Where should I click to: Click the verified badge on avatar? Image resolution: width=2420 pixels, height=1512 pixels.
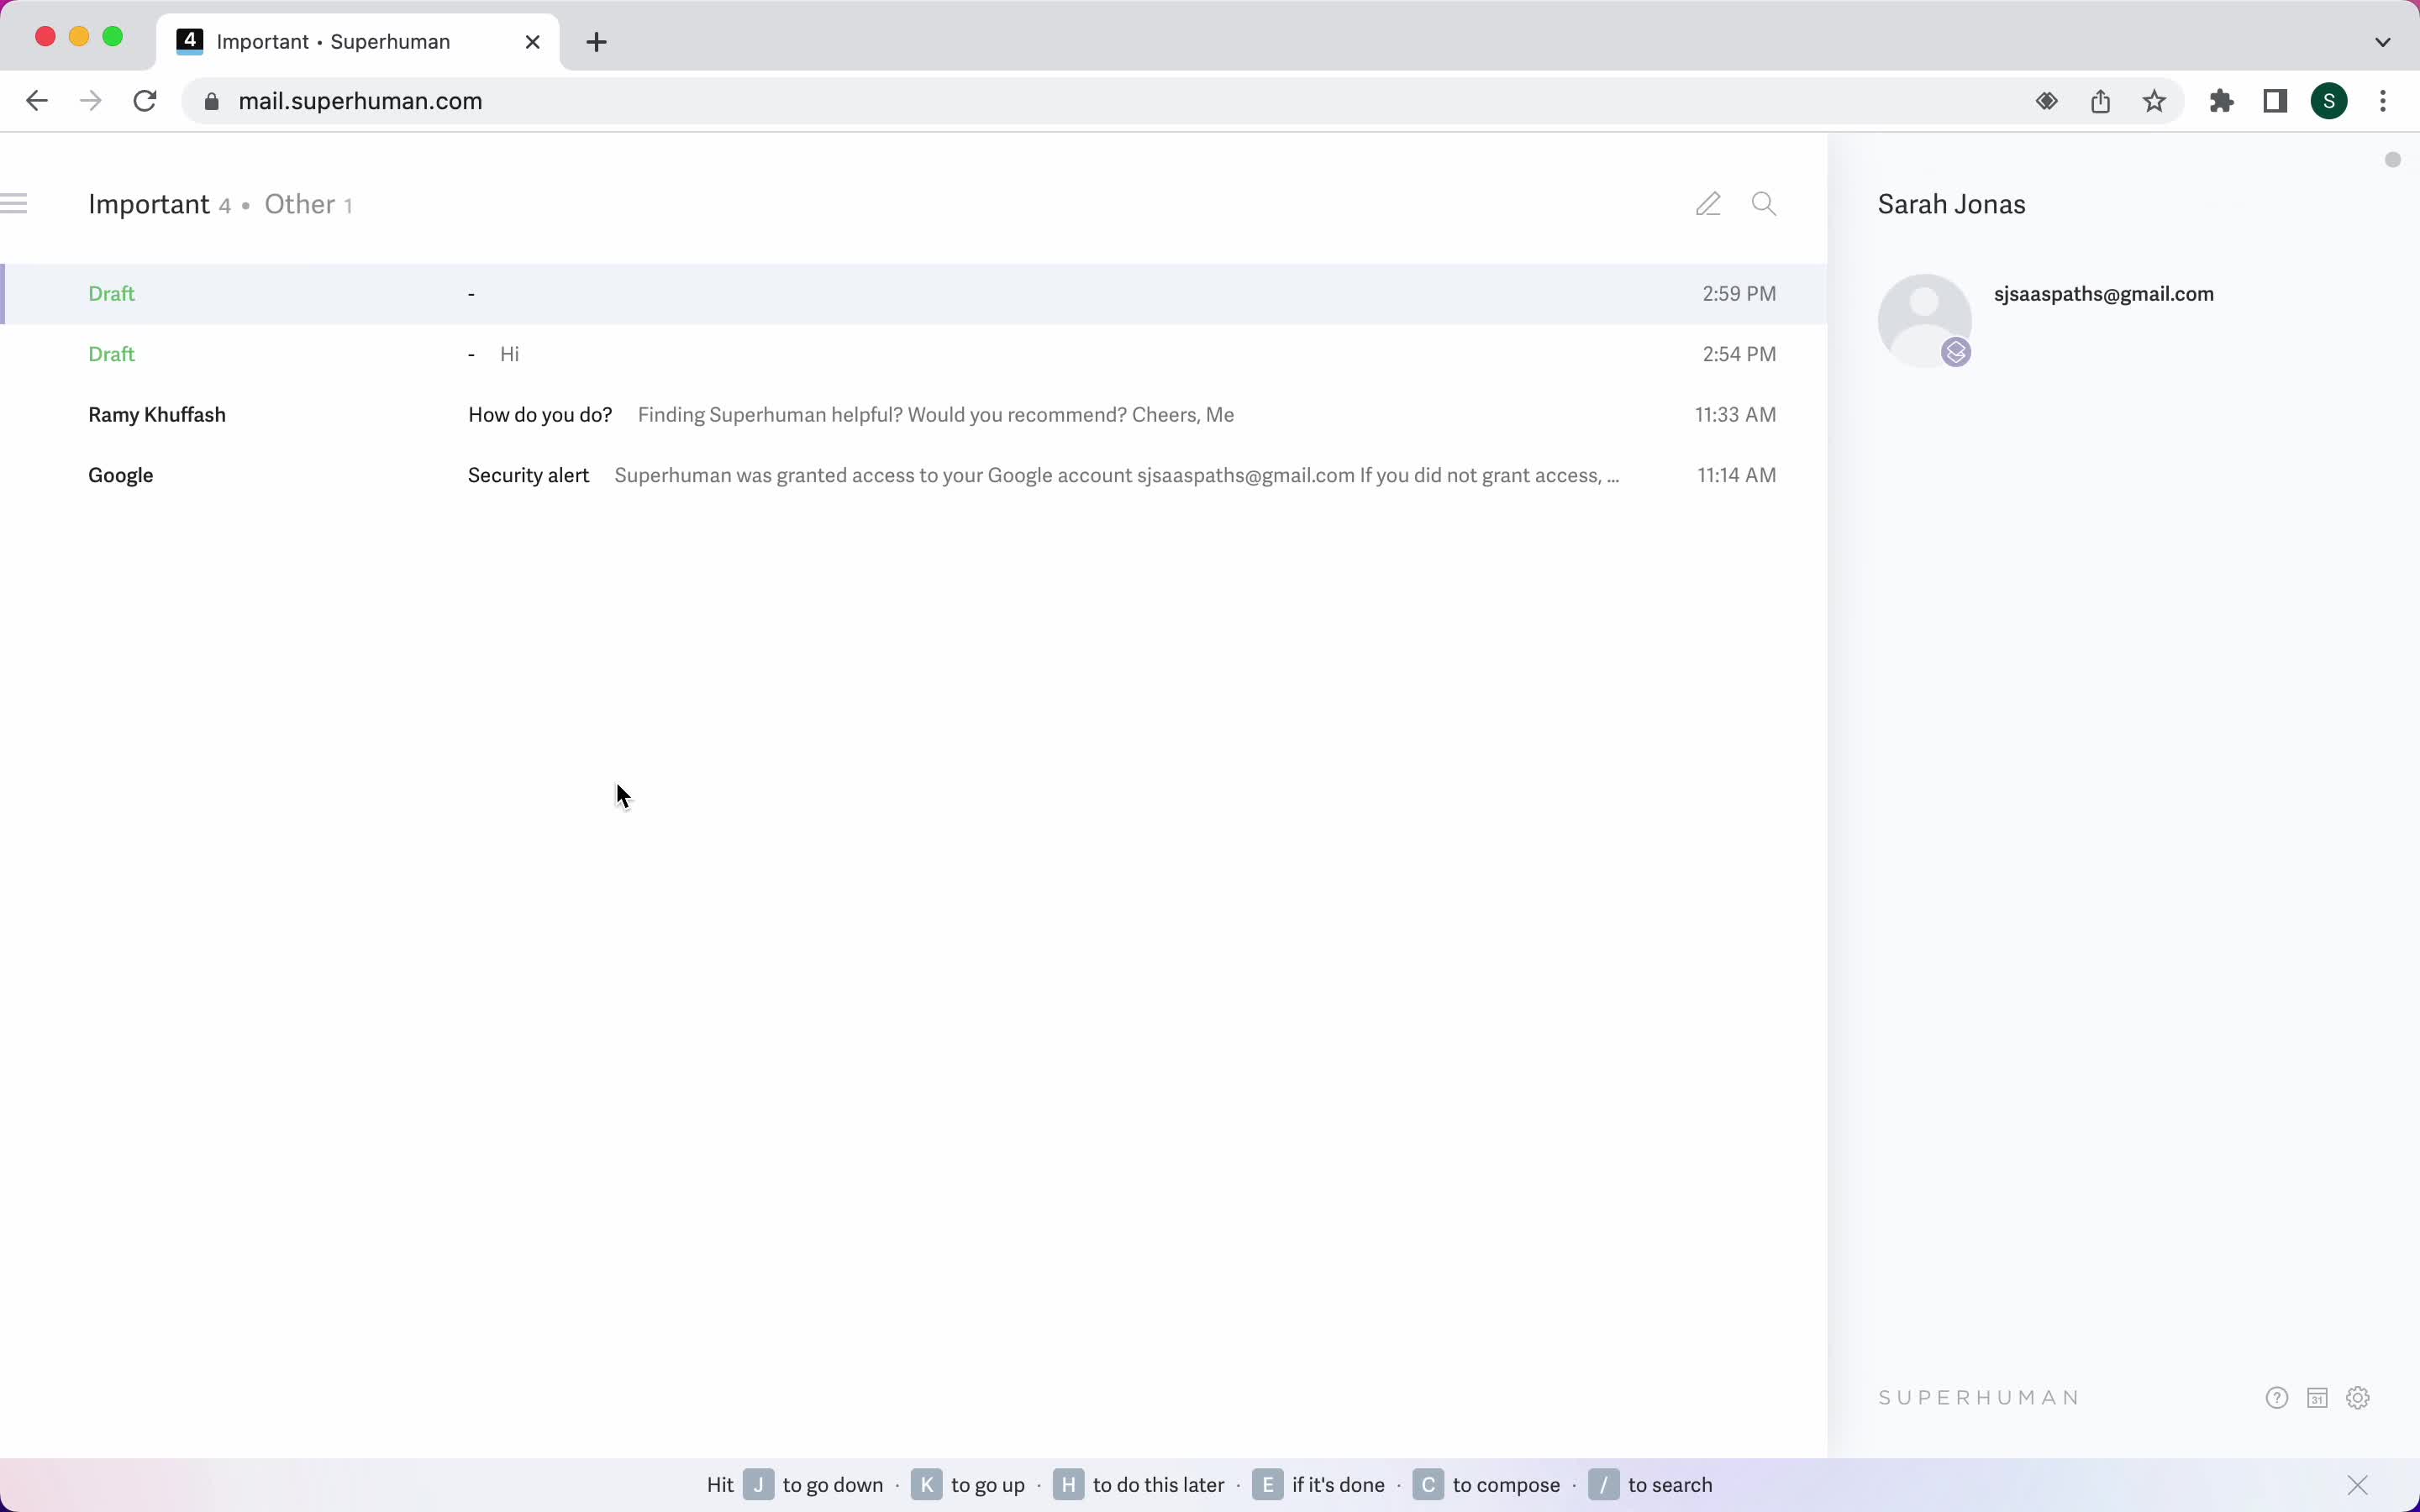tap(1956, 352)
